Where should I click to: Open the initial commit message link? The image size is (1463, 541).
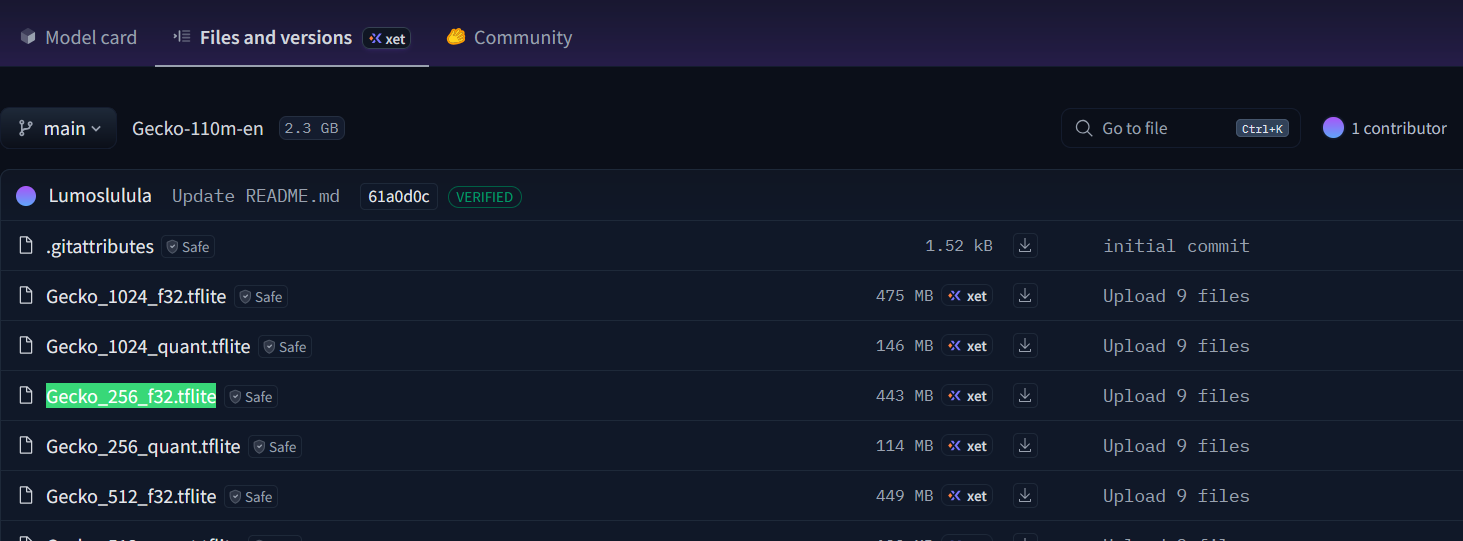tap(1176, 246)
